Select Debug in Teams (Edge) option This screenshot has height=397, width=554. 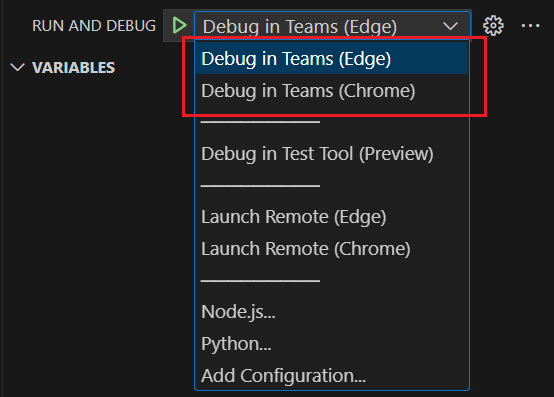tap(332, 58)
